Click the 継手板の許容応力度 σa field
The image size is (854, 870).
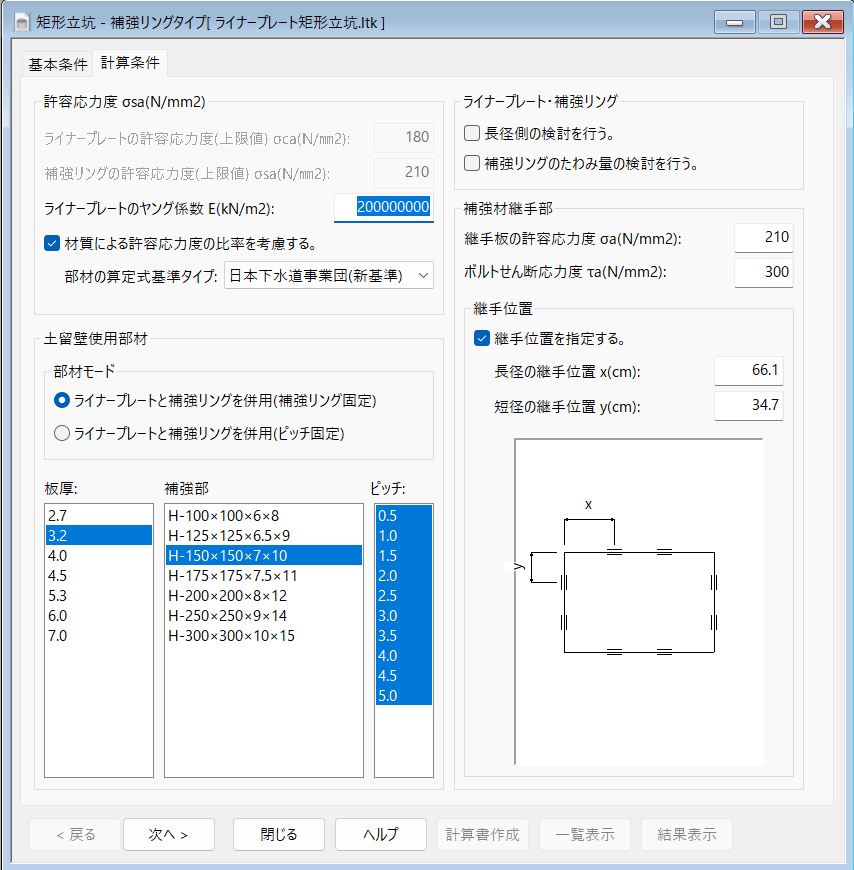[763, 238]
